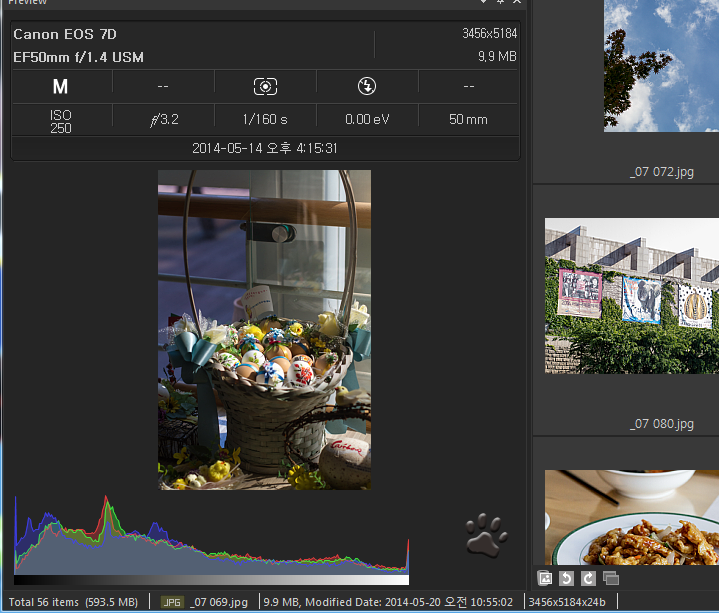Click the grayscale gradient bar under histogram

point(211,580)
